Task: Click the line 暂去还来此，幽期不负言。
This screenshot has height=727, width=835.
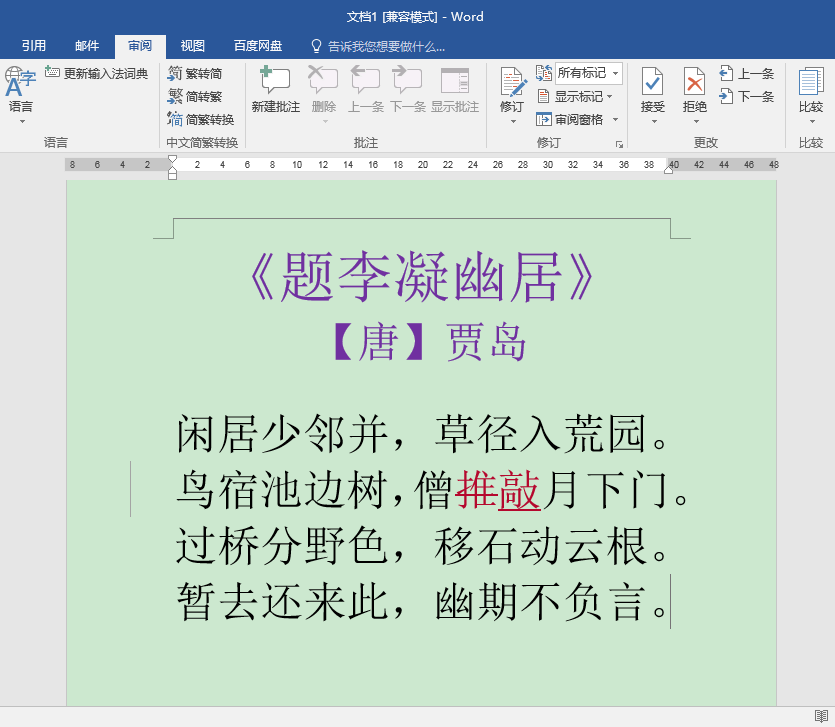Action: (421, 602)
